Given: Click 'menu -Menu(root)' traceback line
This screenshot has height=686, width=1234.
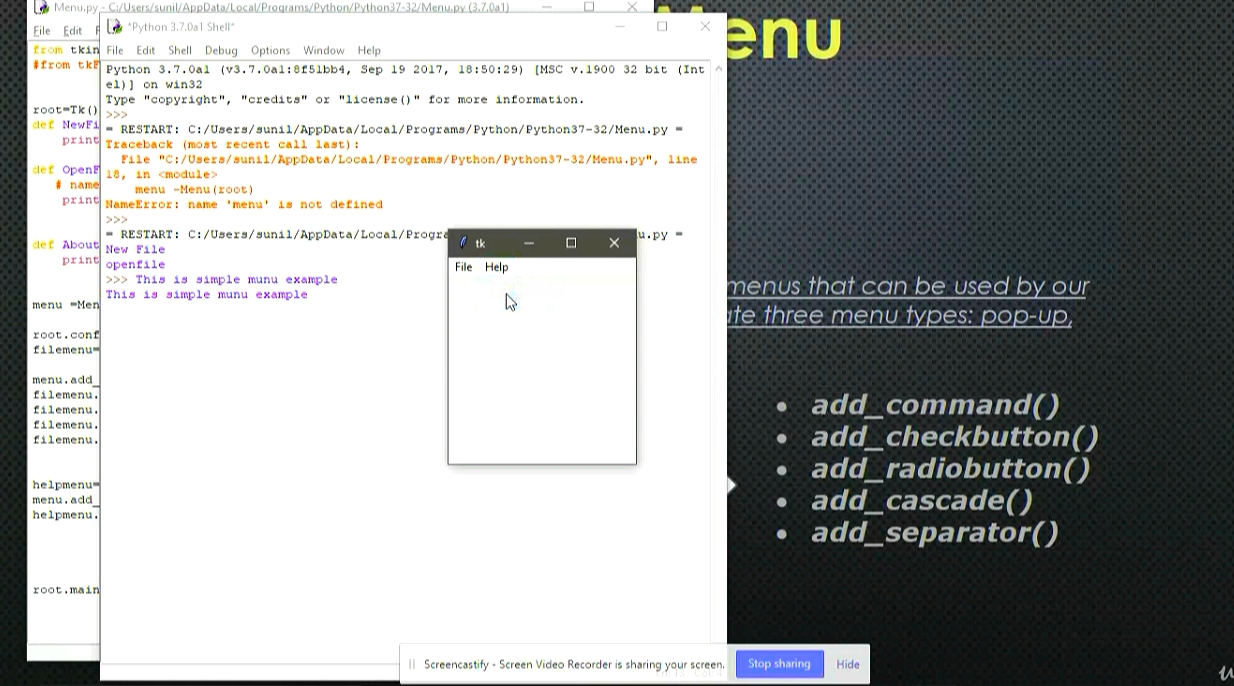Looking at the screenshot, I should [x=194, y=190].
